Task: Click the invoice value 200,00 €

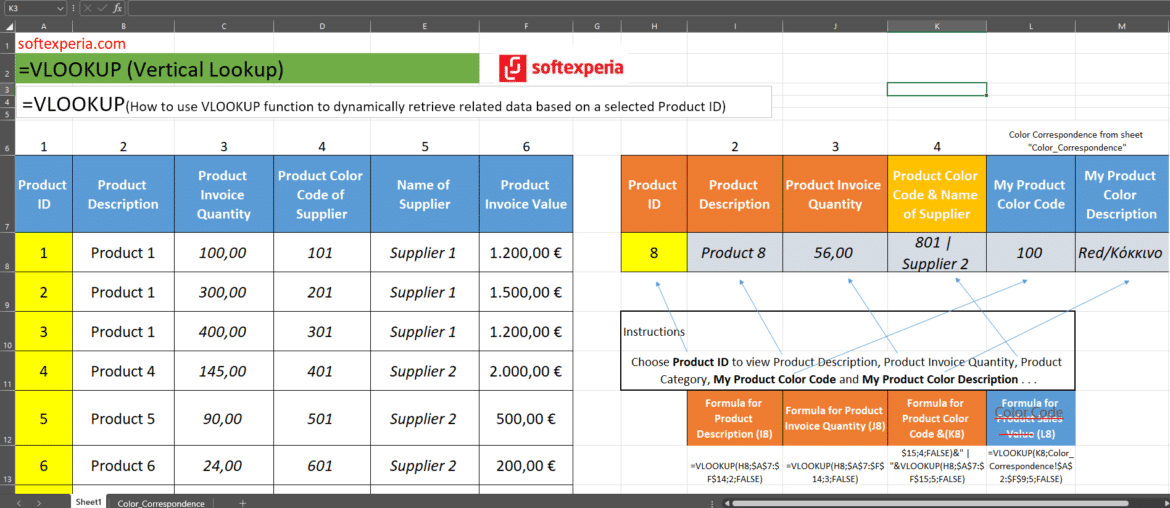Action: point(526,465)
